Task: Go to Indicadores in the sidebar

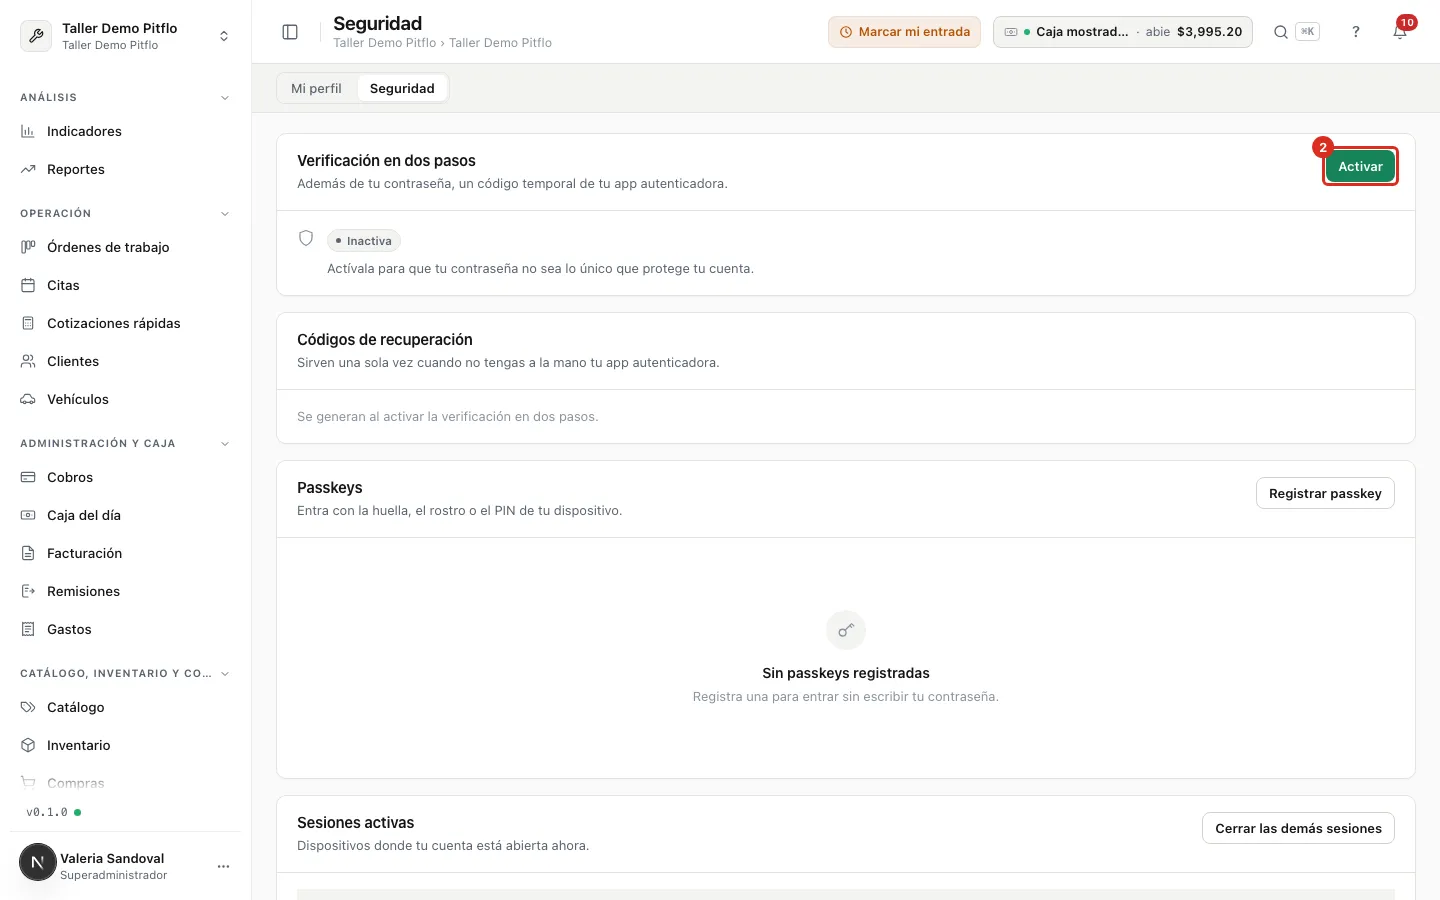Action: pyautogui.click(x=126, y=131)
